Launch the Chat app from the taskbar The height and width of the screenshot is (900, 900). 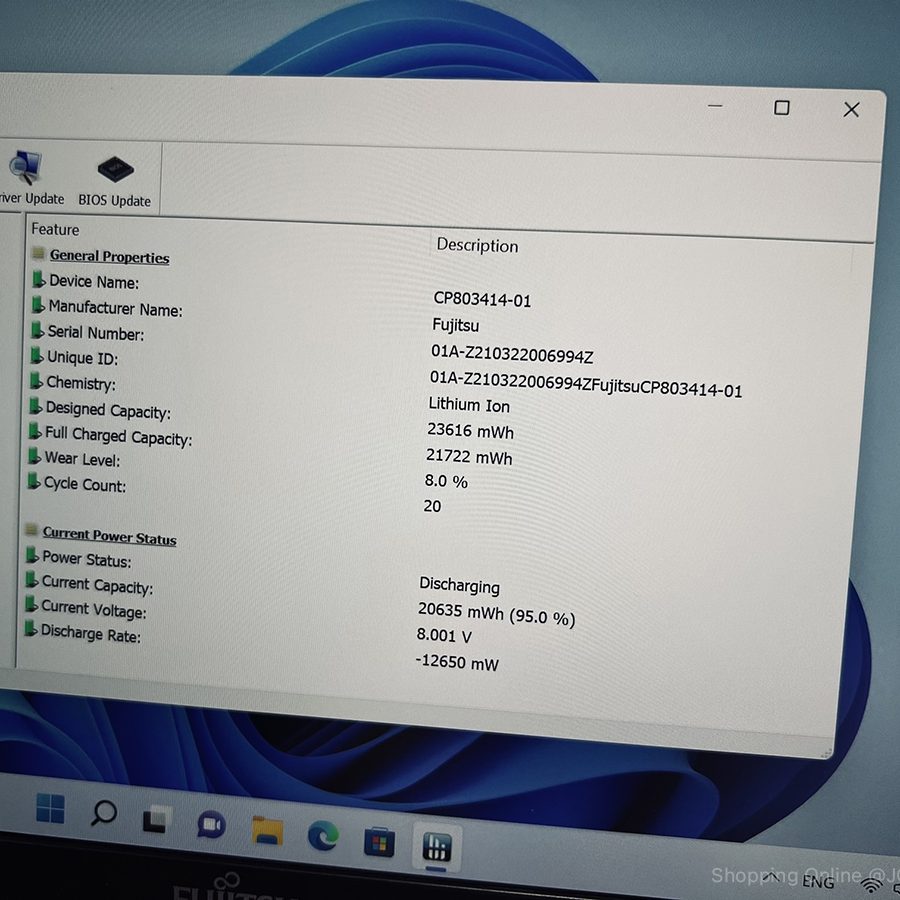pyautogui.click(x=212, y=825)
